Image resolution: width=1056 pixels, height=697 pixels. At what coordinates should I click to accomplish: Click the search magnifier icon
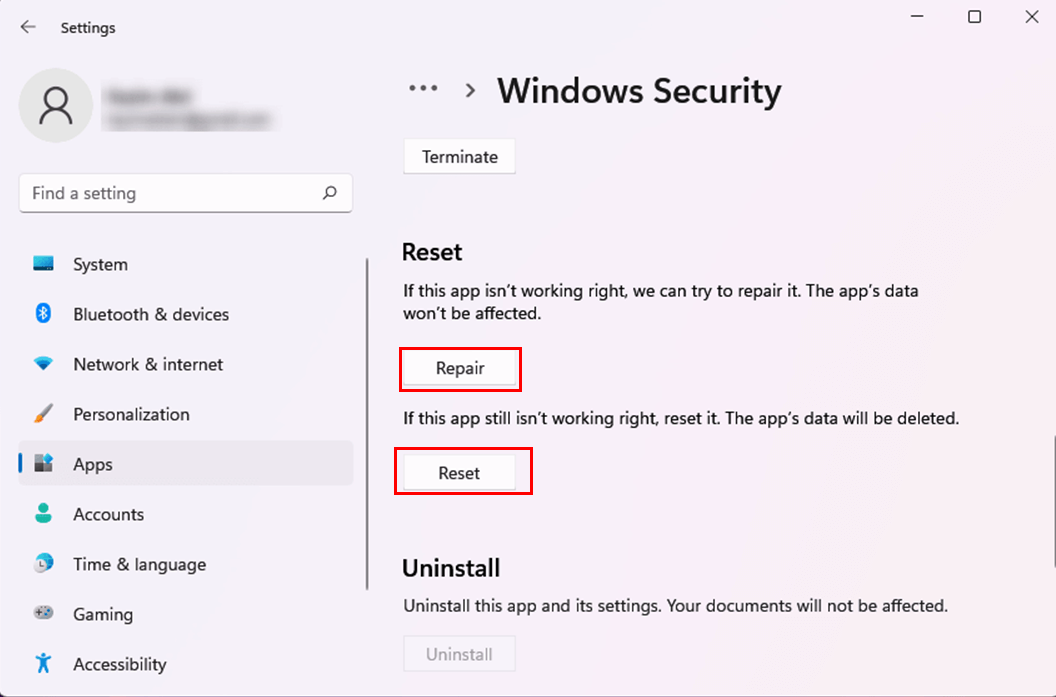tap(330, 193)
